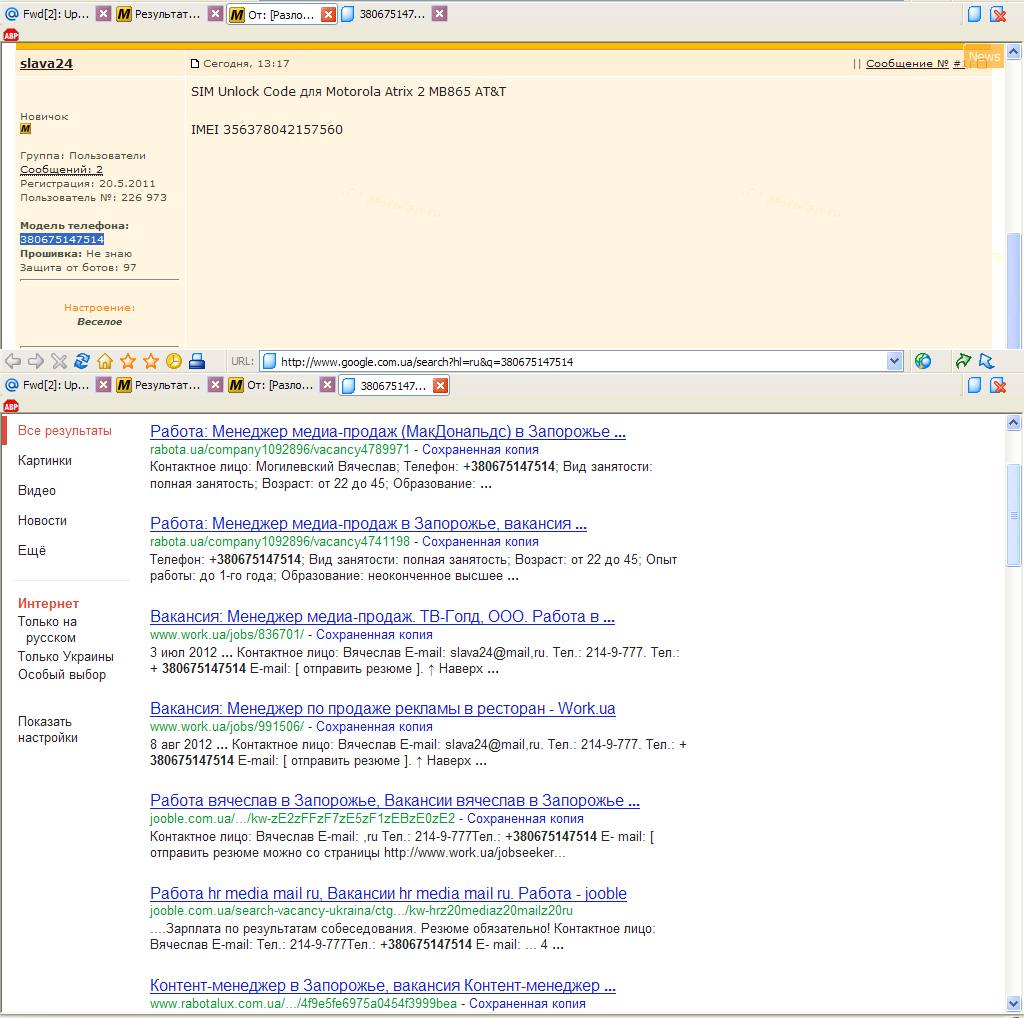Expand Показать настройки options
Viewport: 1024px width, 1018px height.
point(48,729)
